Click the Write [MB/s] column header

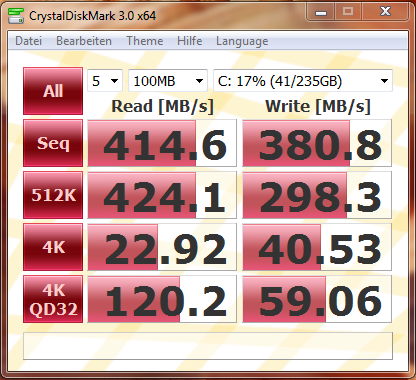click(318, 107)
